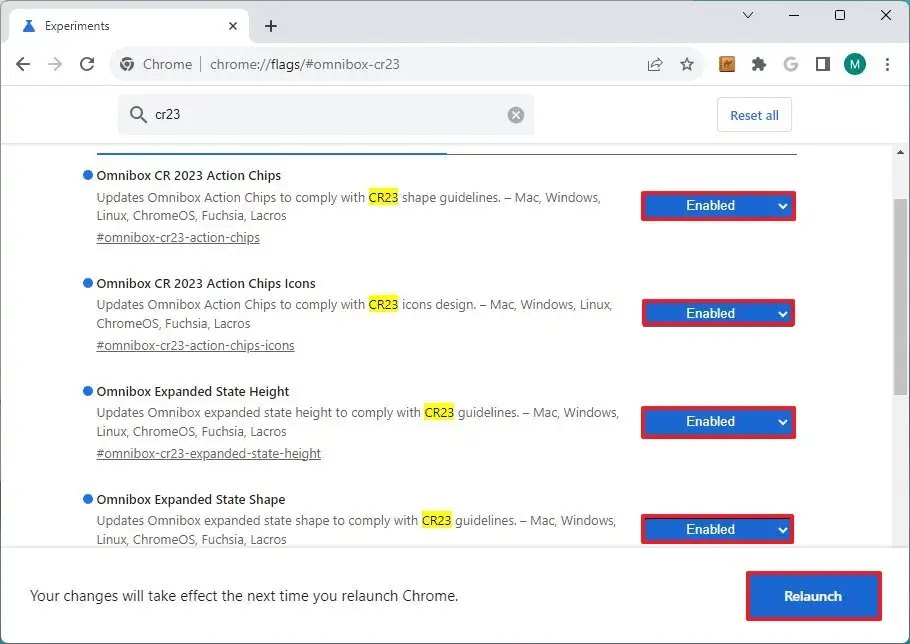Open the share icon in the address bar

coord(655,63)
